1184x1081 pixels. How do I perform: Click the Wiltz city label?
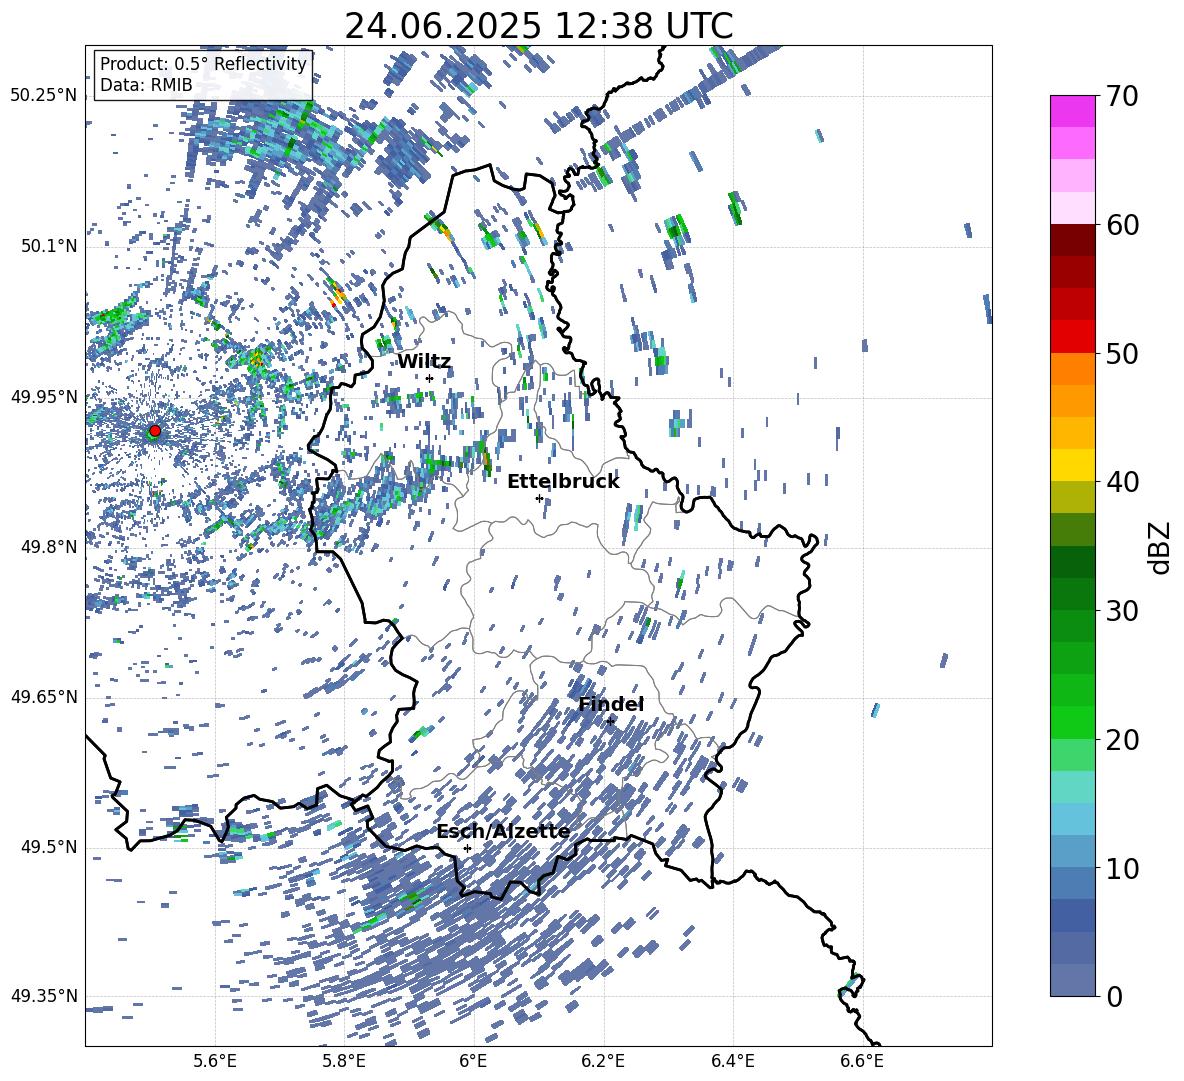(424, 362)
